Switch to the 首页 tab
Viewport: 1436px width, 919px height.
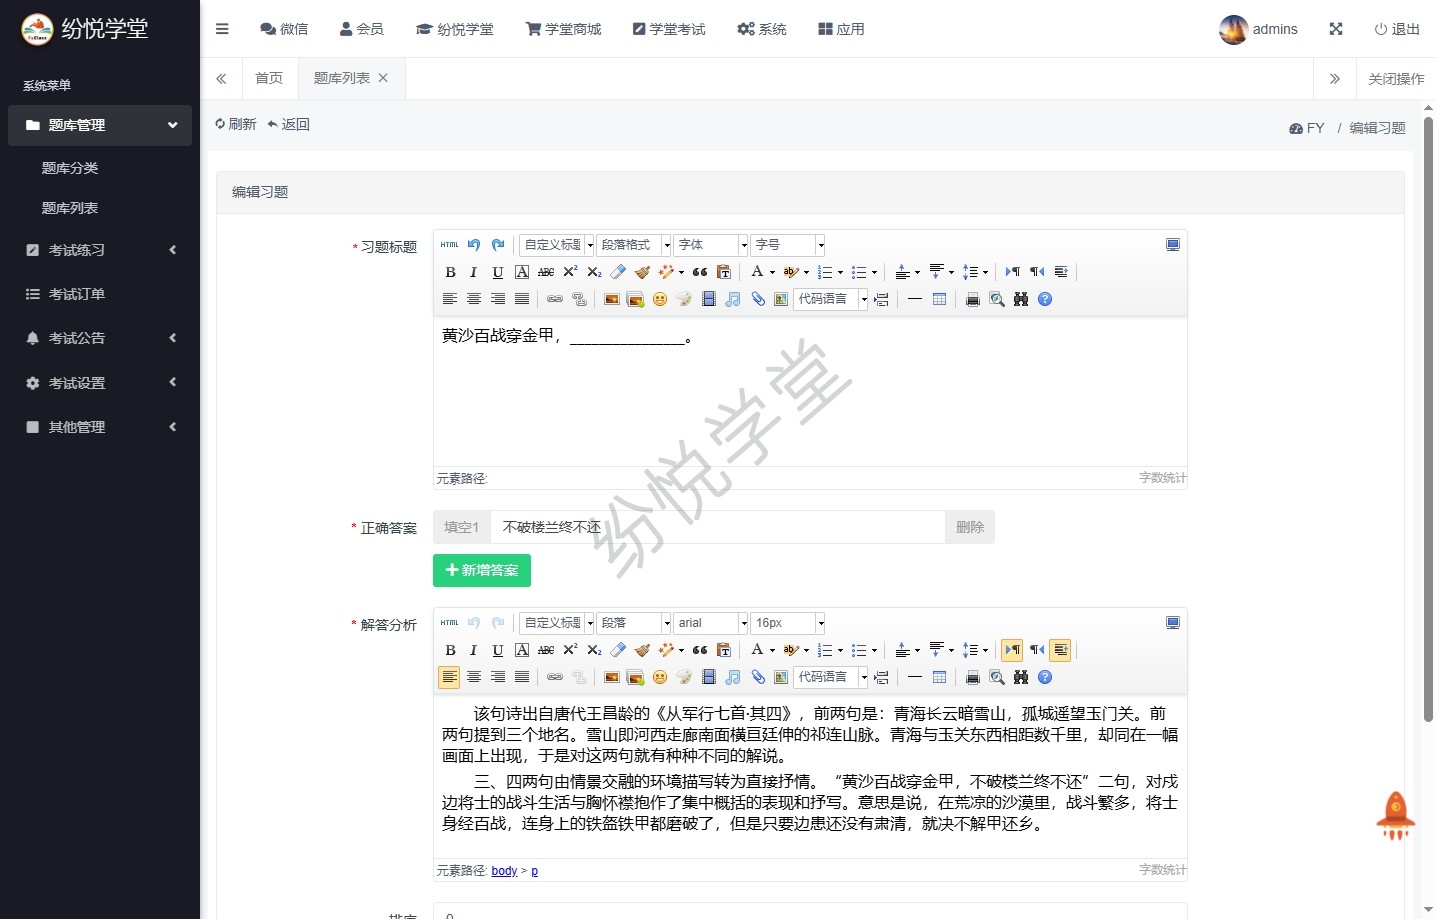click(x=269, y=78)
